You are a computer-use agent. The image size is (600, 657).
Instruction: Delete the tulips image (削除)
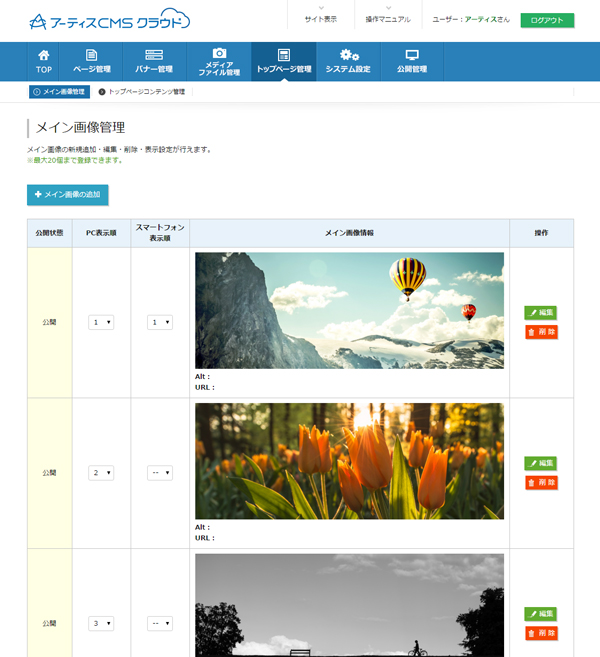[541, 482]
